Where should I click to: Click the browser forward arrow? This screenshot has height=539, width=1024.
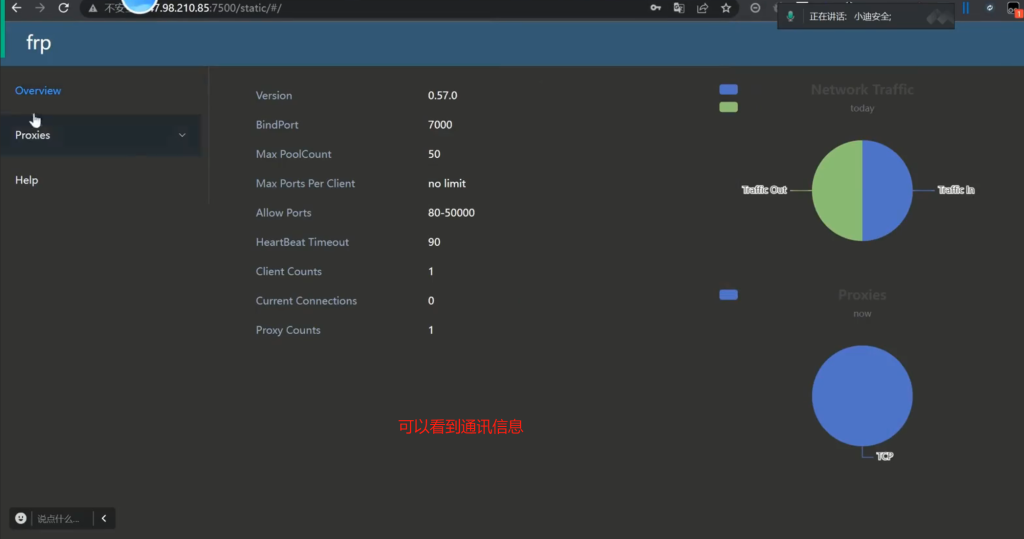point(40,8)
